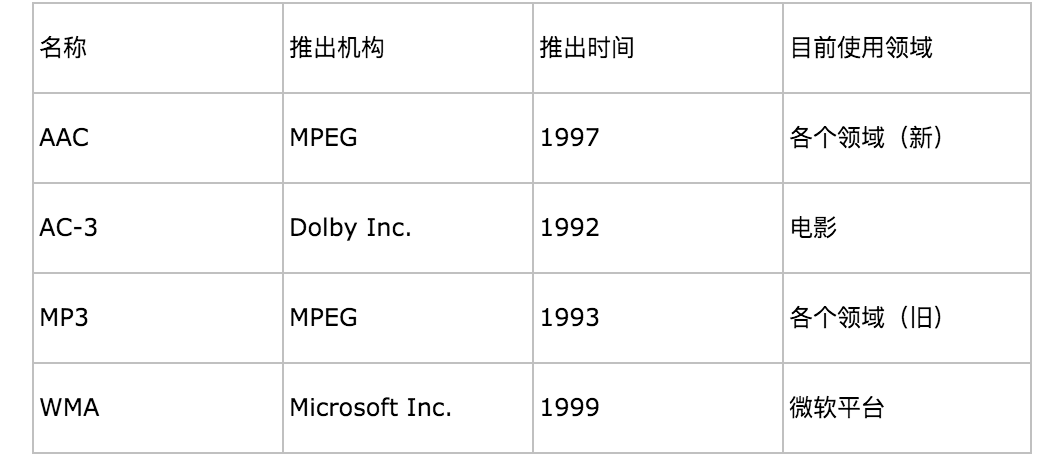Image resolution: width=1052 pixels, height=472 pixels.
Task: Click MPEG in the AAC row
Action: click(324, 137)
